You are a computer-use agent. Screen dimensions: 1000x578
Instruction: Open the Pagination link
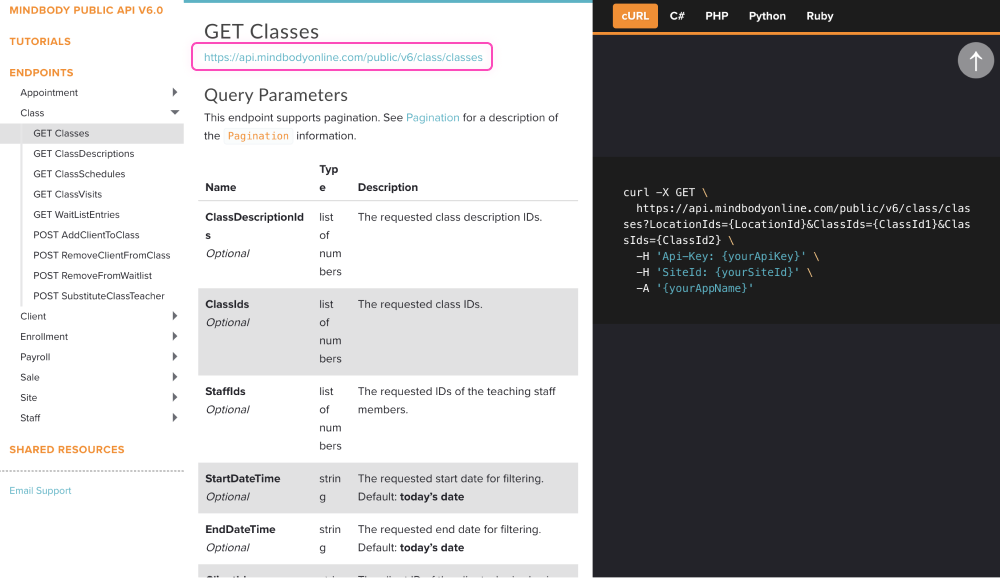(x=432, y=118)
